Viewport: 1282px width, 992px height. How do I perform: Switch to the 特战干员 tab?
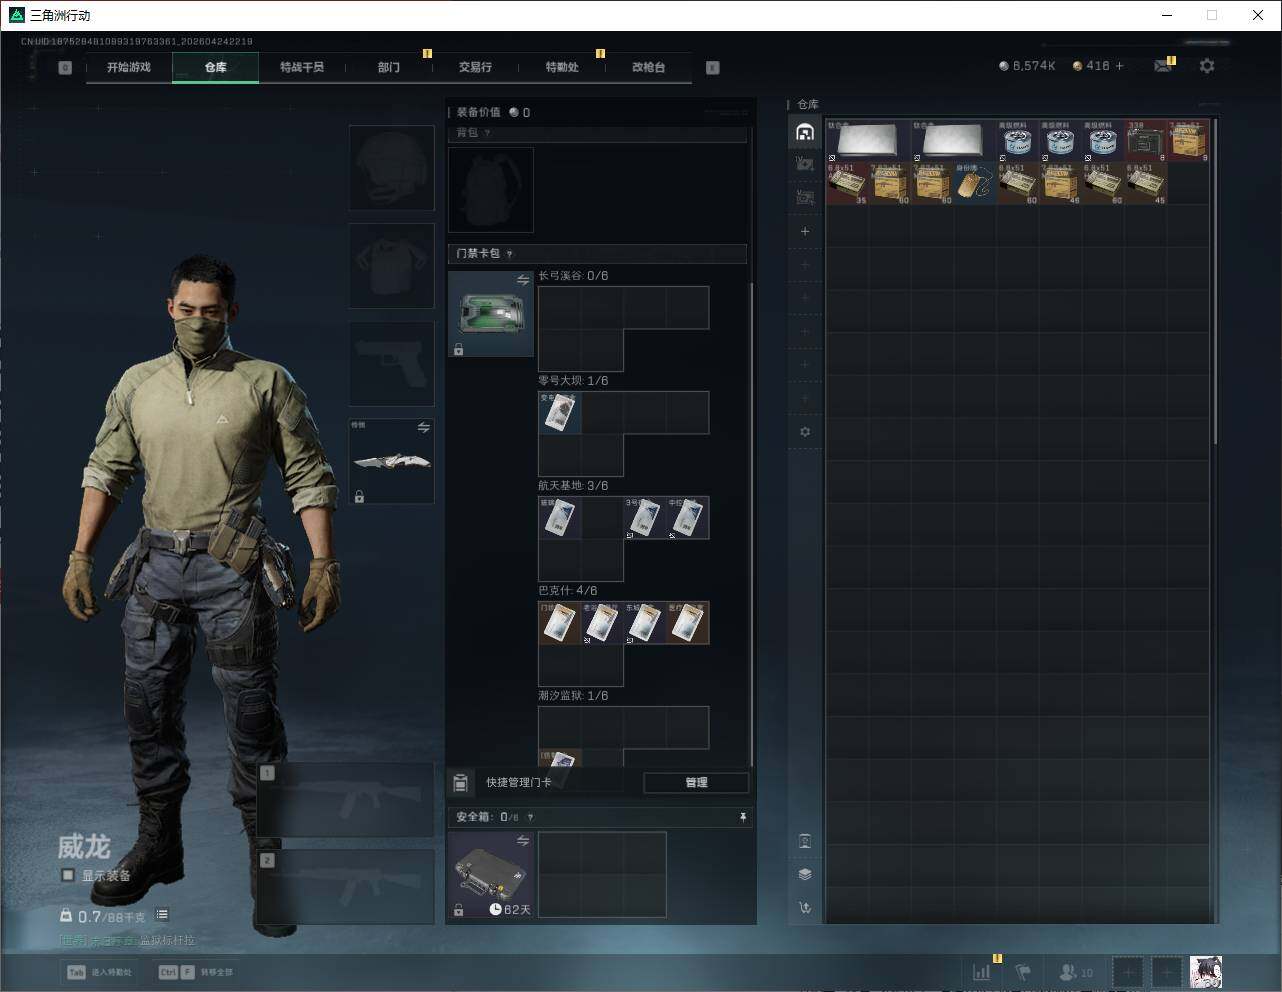[302, 67]
